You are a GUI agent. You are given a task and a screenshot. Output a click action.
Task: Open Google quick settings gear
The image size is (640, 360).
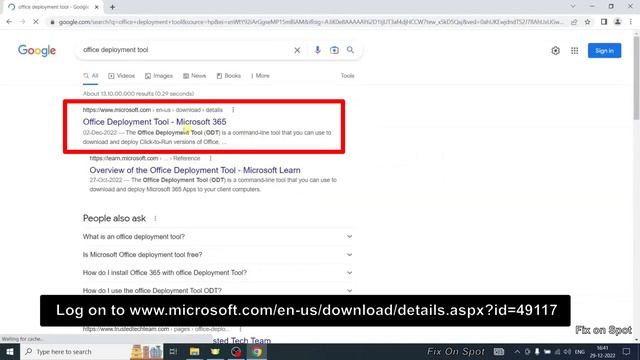point(555,51)
